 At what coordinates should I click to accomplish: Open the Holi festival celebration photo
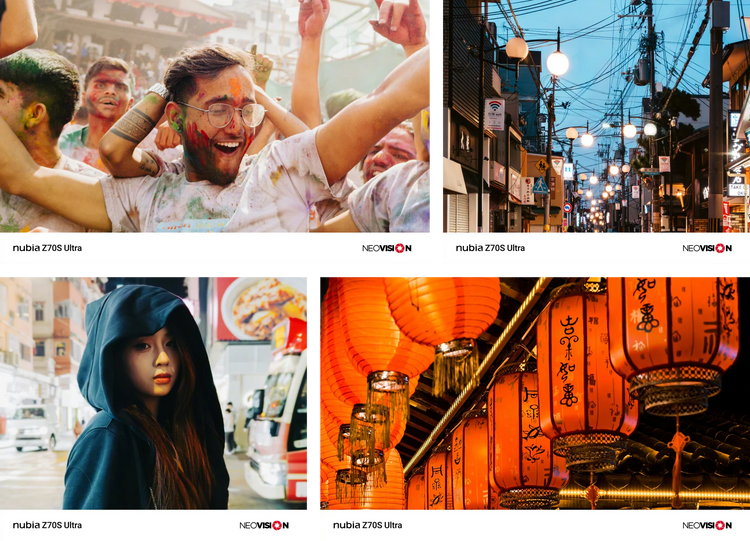(x=215, y=116)
